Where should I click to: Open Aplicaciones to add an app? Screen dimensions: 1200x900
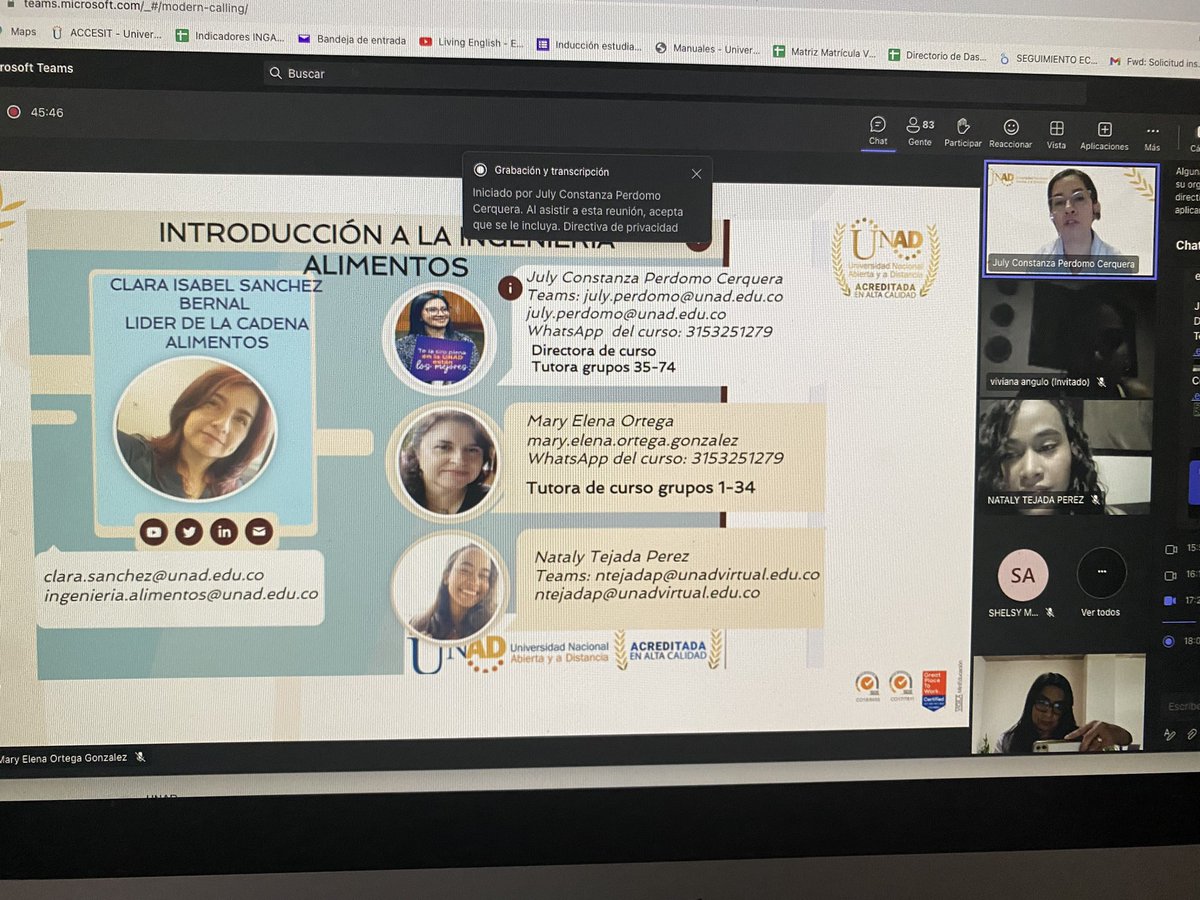[x=1104, y=135]
